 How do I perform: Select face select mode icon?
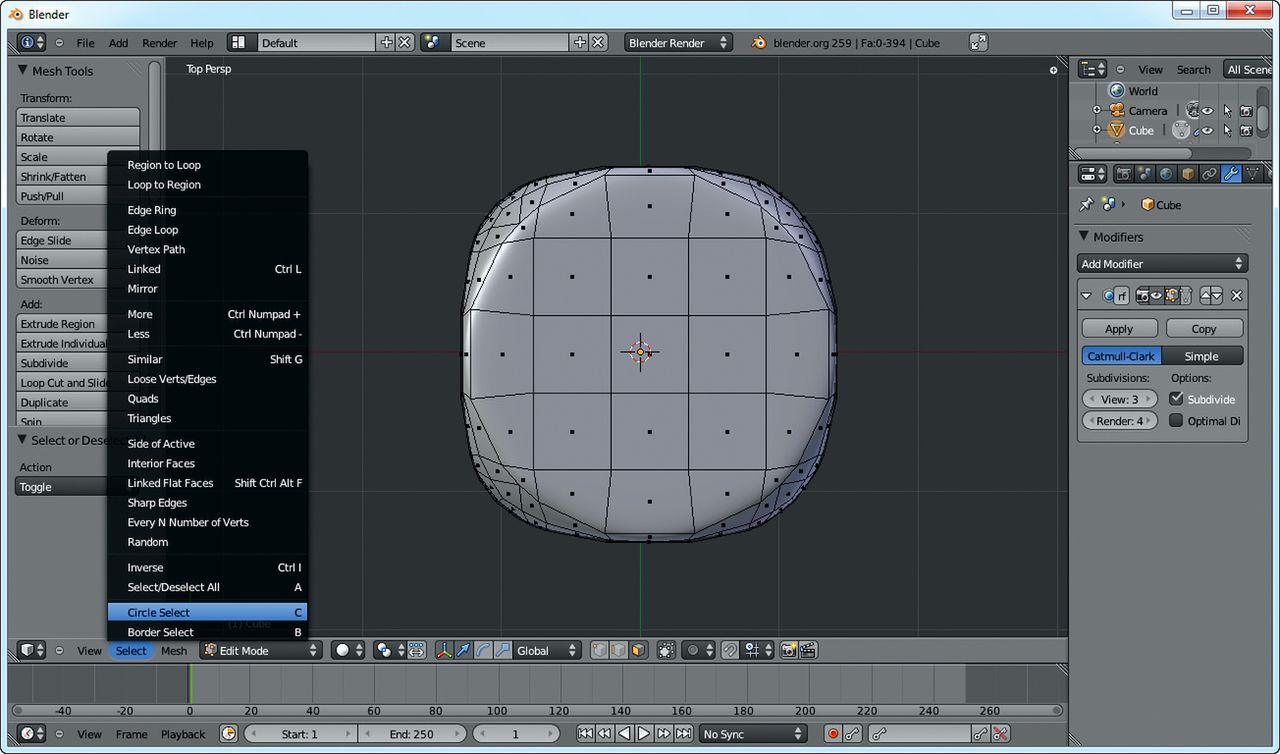pos(638,650)
